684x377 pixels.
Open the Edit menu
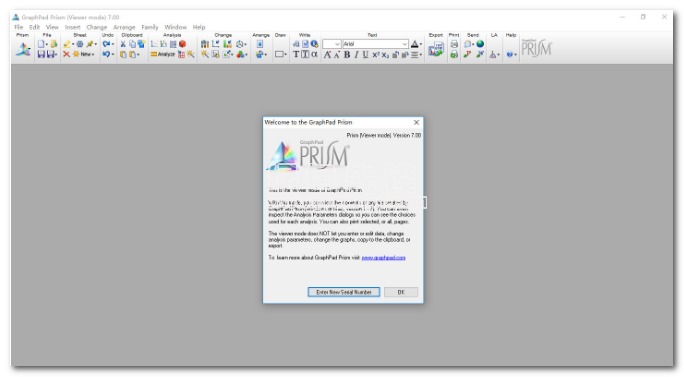34,27
